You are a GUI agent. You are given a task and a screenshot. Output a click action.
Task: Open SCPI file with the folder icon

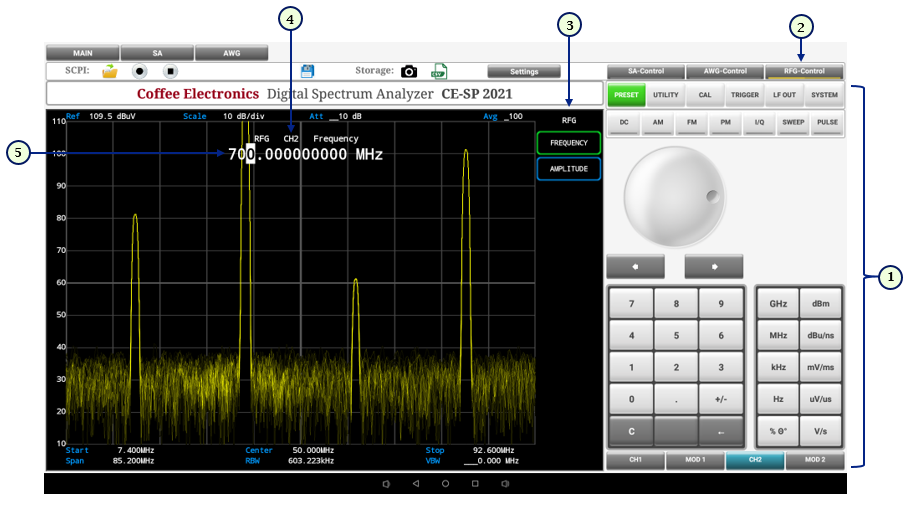pos(110,71)
